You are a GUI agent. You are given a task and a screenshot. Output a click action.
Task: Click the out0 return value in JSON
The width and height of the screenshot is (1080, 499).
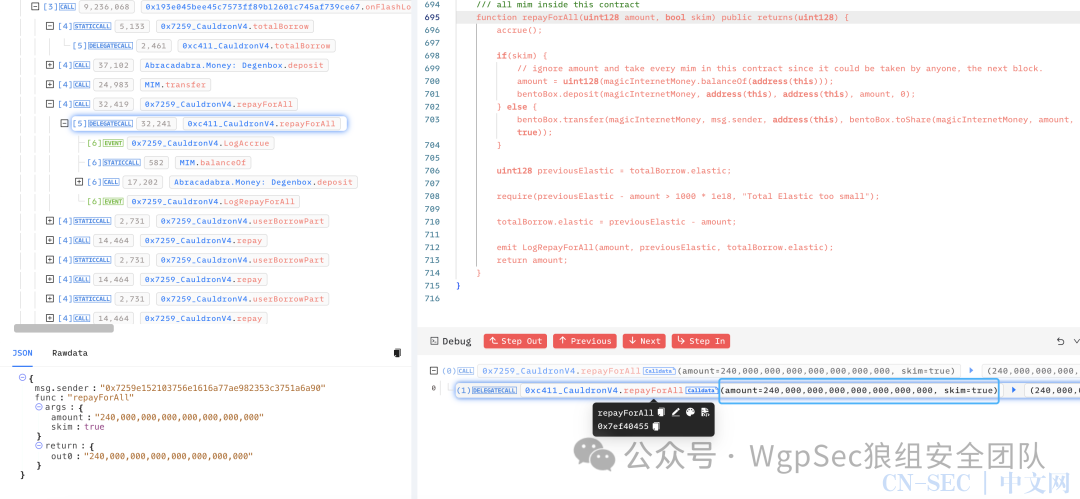tap(168, 456)
